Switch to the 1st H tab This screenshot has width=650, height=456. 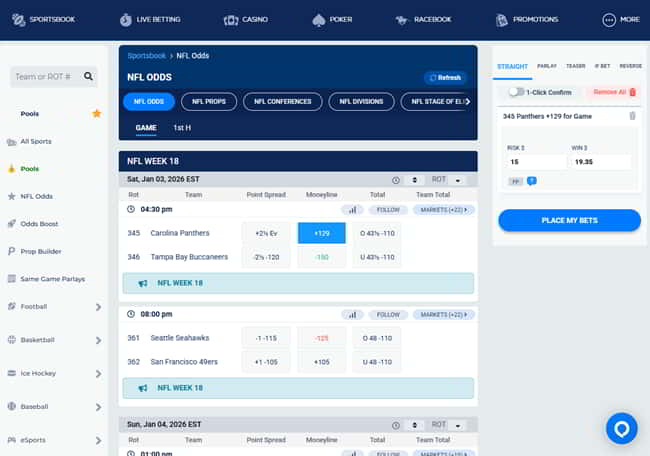(182, 128)
